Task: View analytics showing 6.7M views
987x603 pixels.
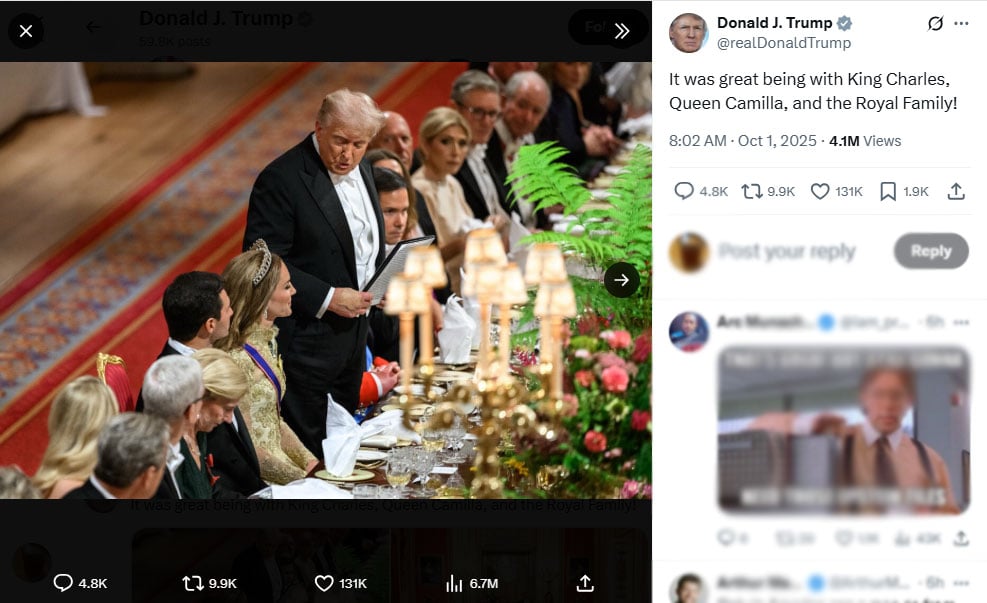Action: click(454, 582)
